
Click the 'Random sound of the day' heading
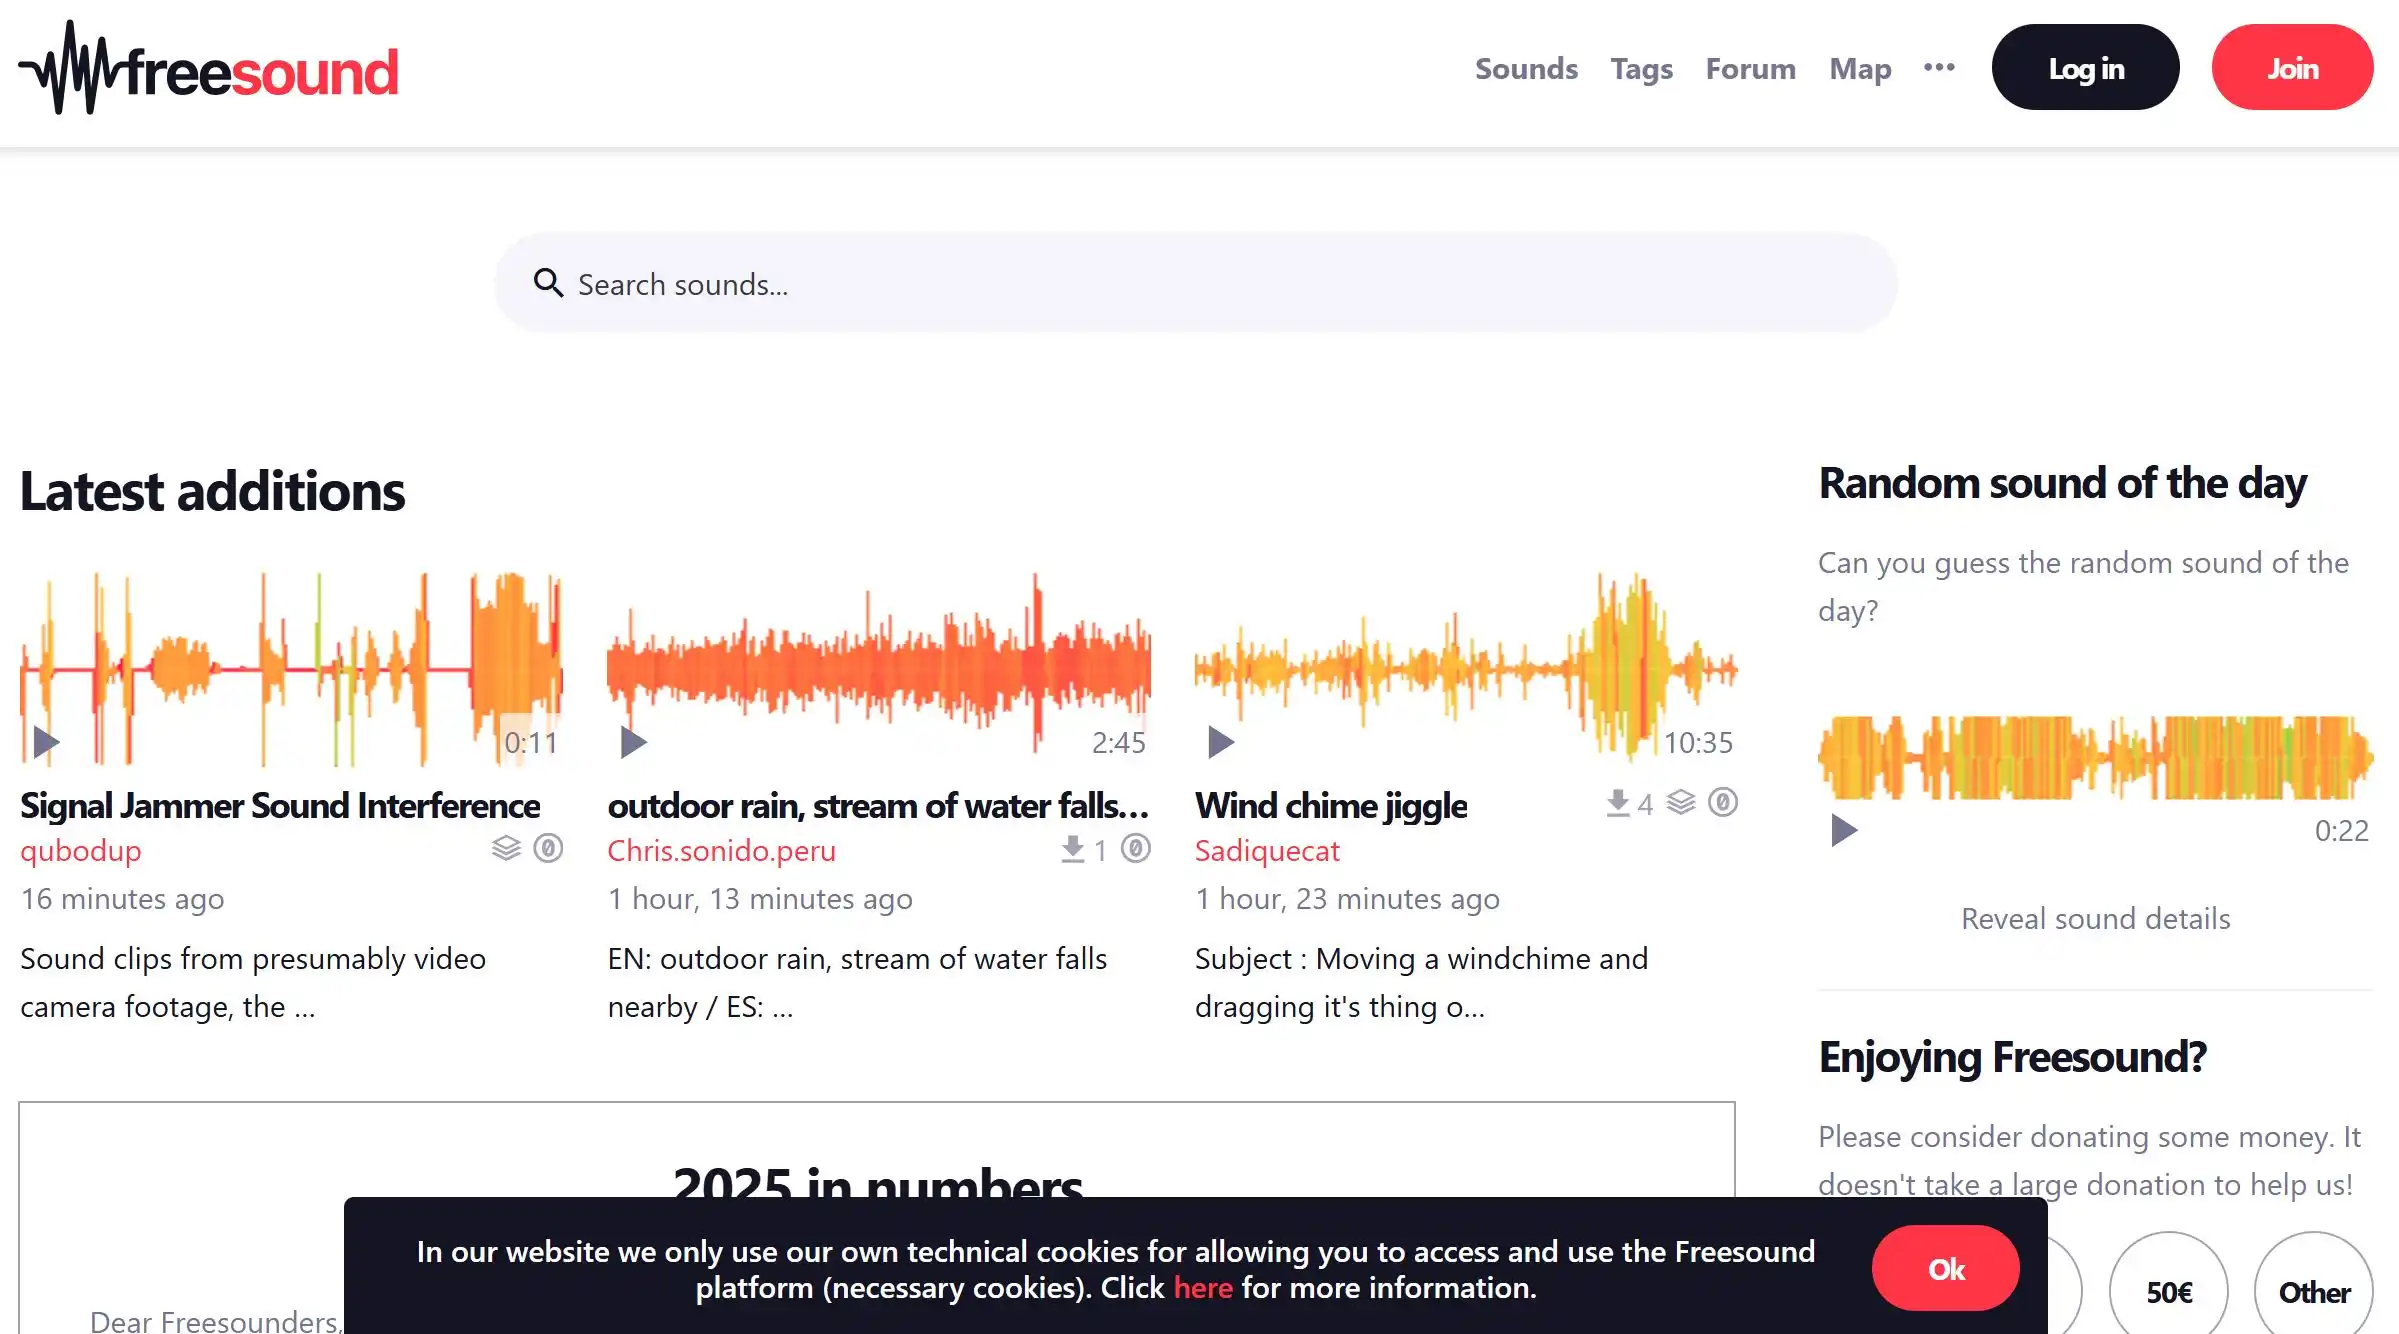[x=2062, y=483]
